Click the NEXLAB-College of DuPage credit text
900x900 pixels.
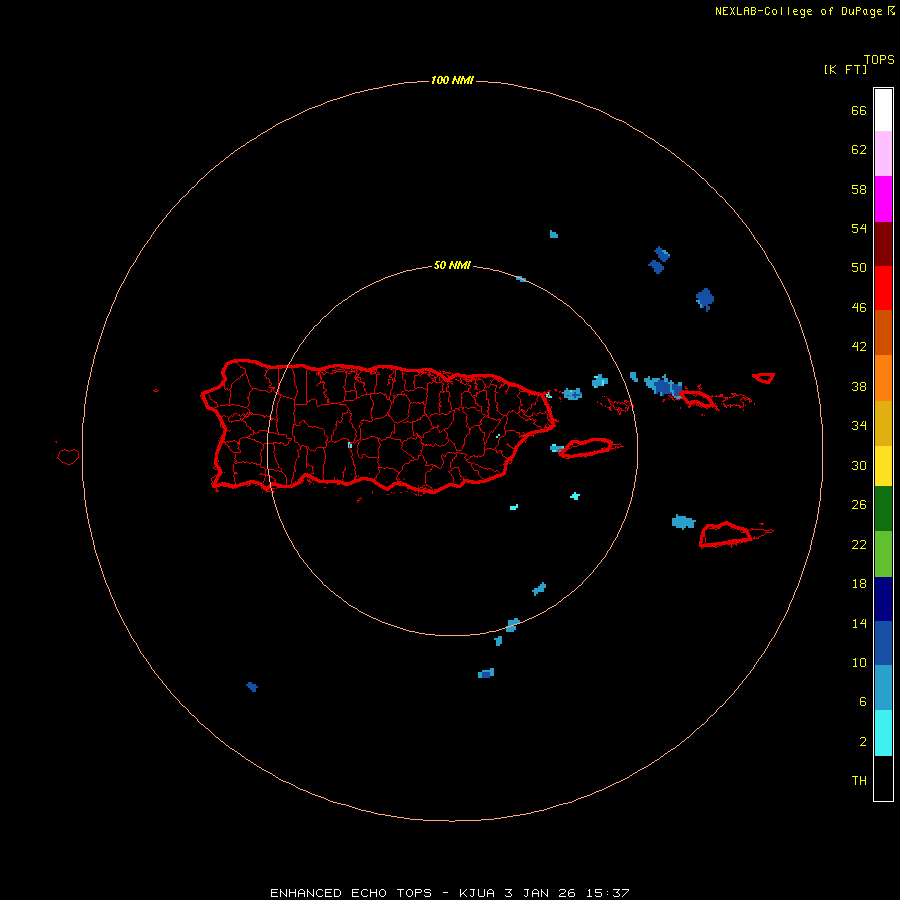[x=798, y=11]
